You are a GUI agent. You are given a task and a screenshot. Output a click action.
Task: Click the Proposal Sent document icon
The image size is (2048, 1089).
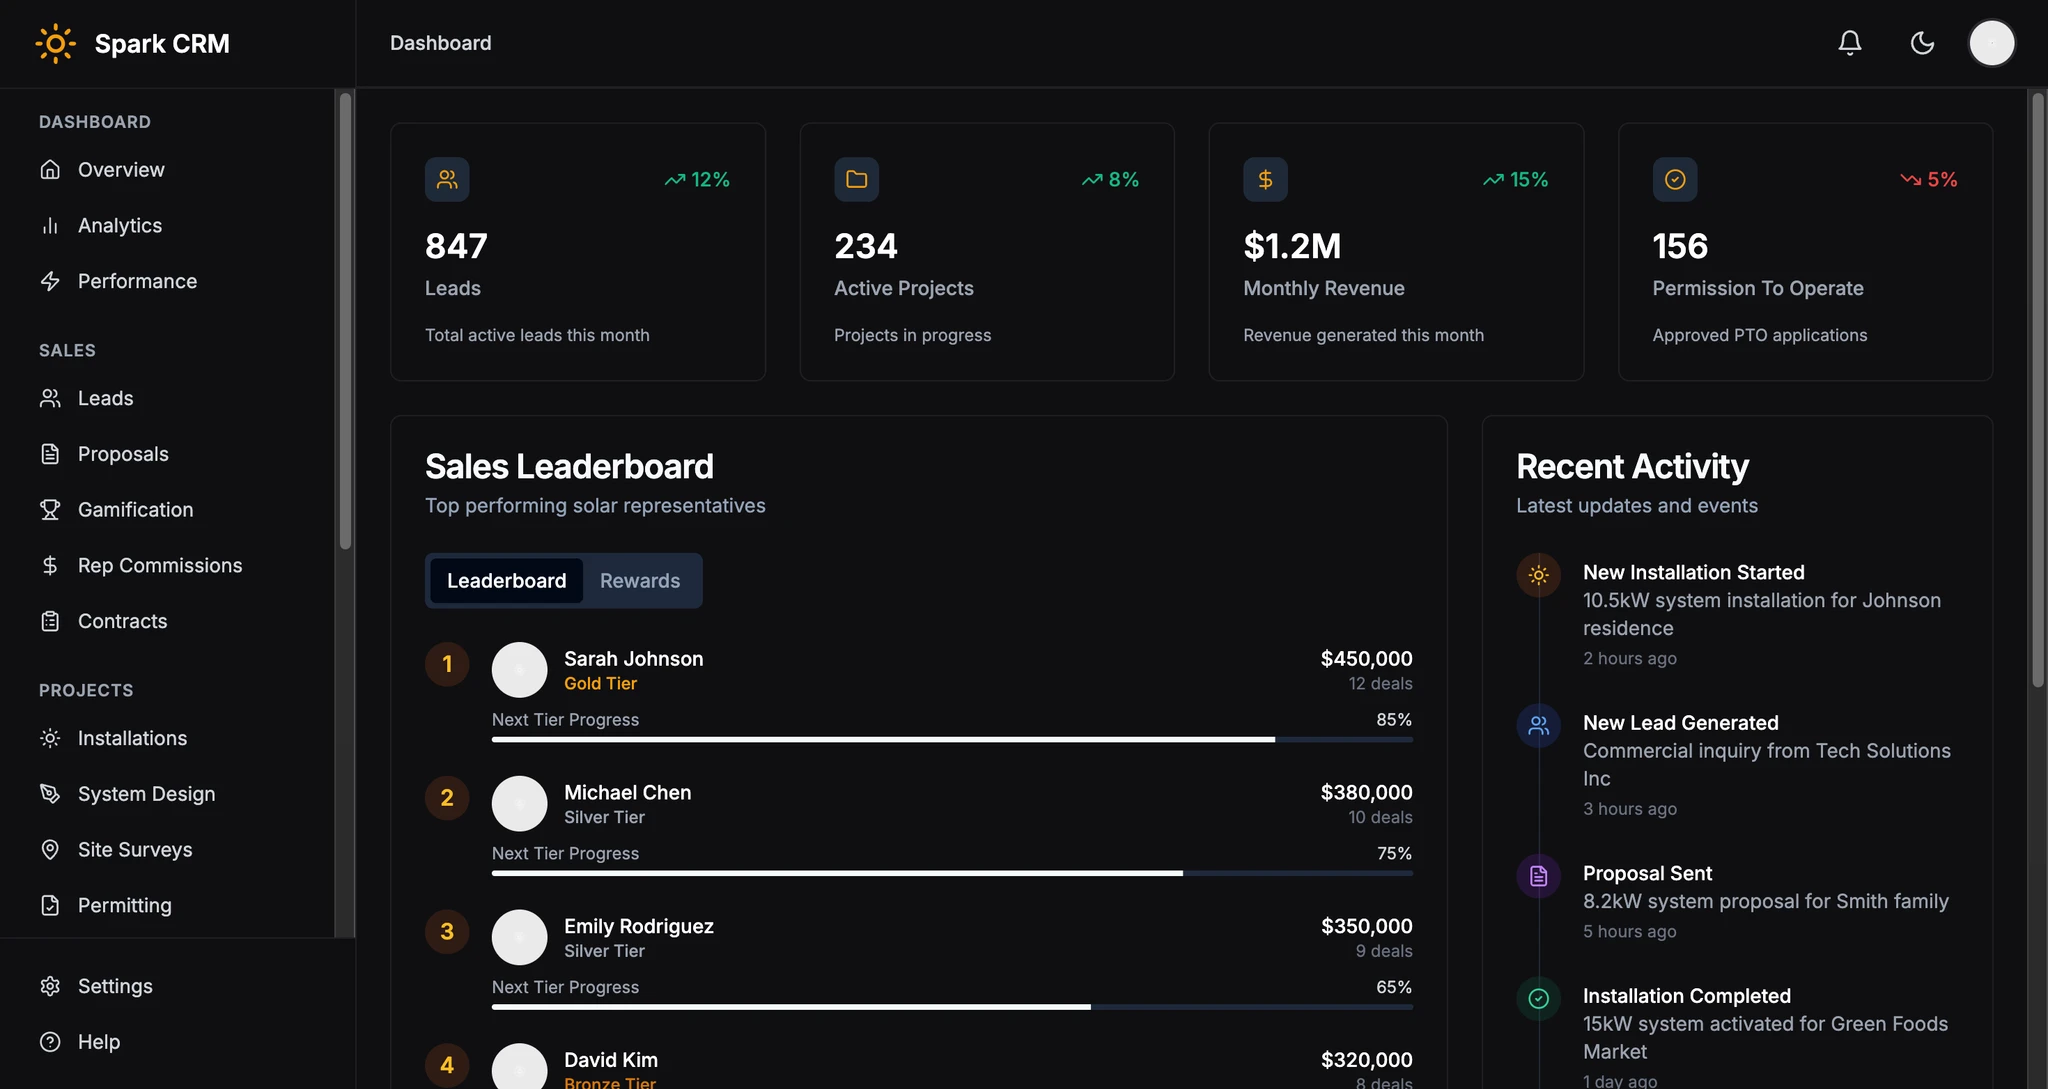tap(1538, 876)
